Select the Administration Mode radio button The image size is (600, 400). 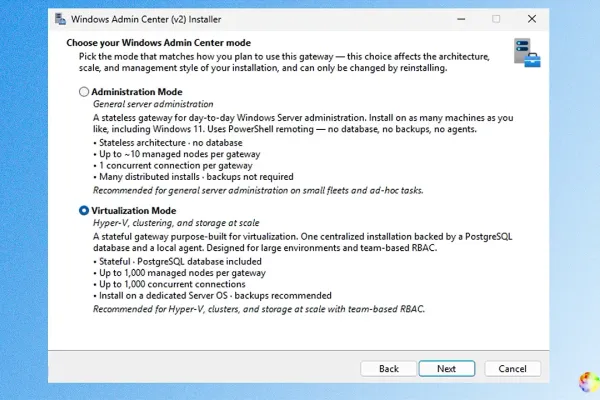pyautogui.click(x=84, y=92)
